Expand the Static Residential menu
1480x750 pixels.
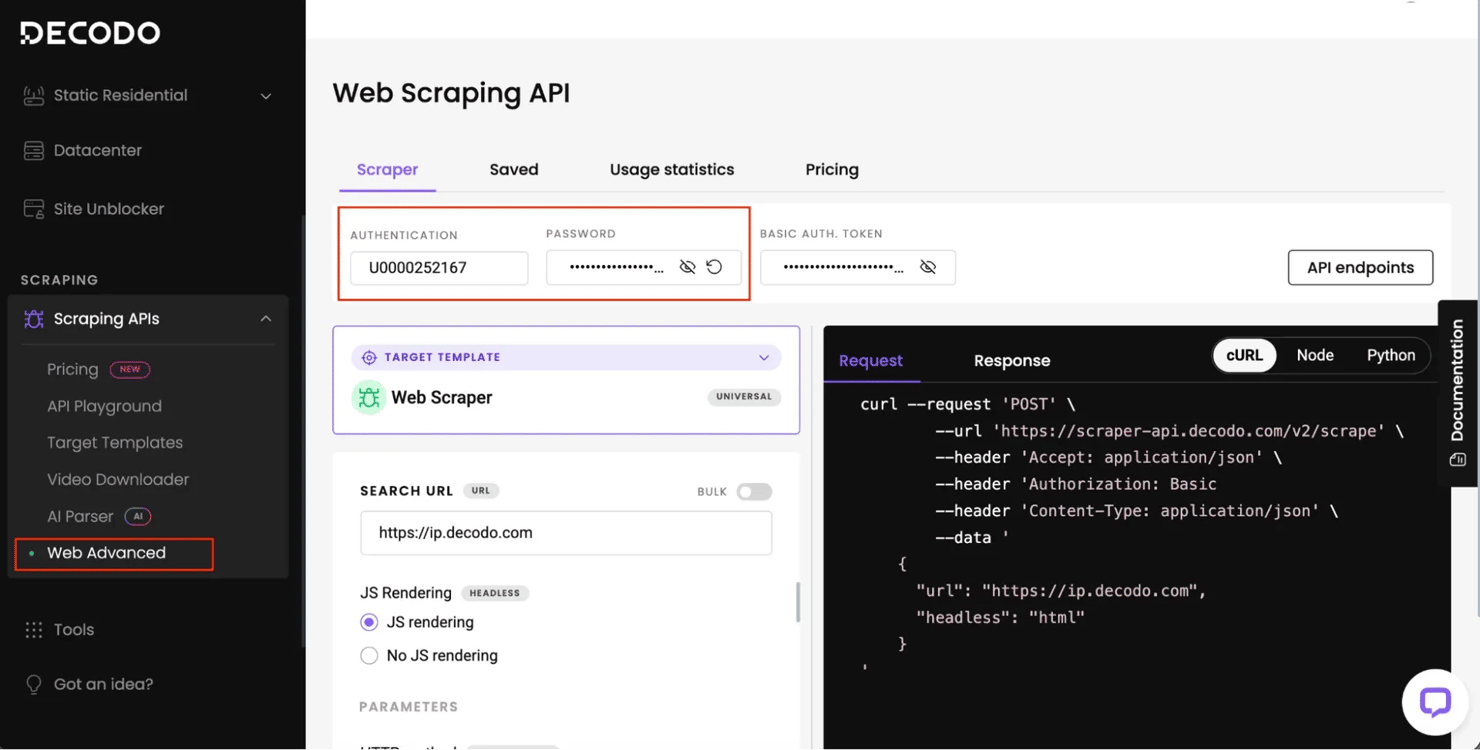pyautogui.click(x=266, y=96)
